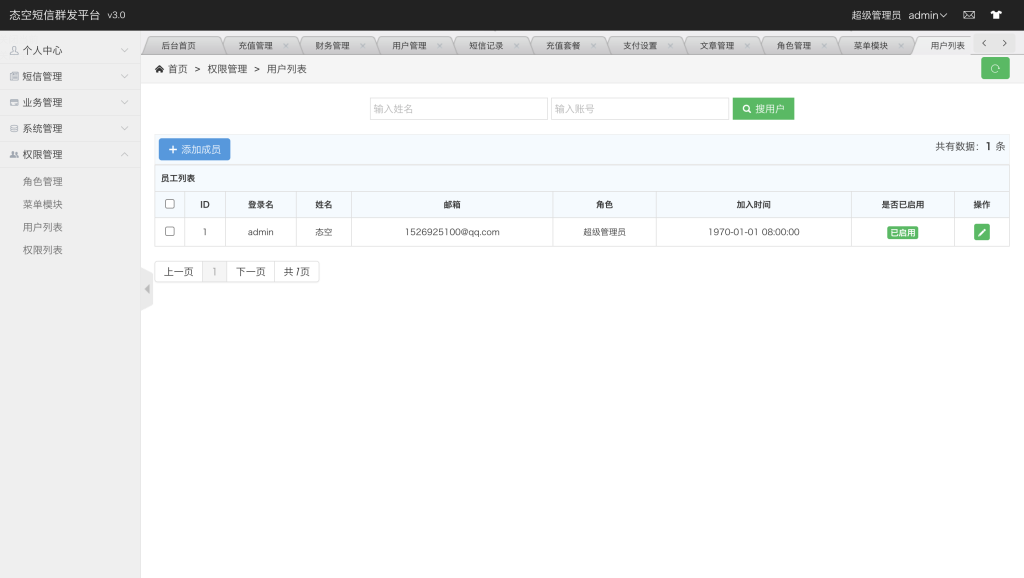Click the 搜用户 search button
Viewport: 1024px width, 578px height.
[x=763, y=108]
